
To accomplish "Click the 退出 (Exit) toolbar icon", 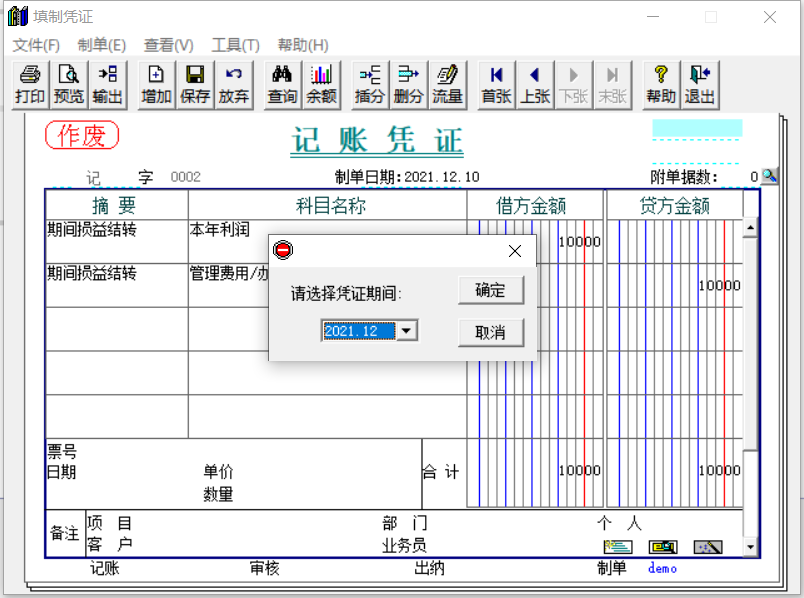I will (x=700, y=84).
